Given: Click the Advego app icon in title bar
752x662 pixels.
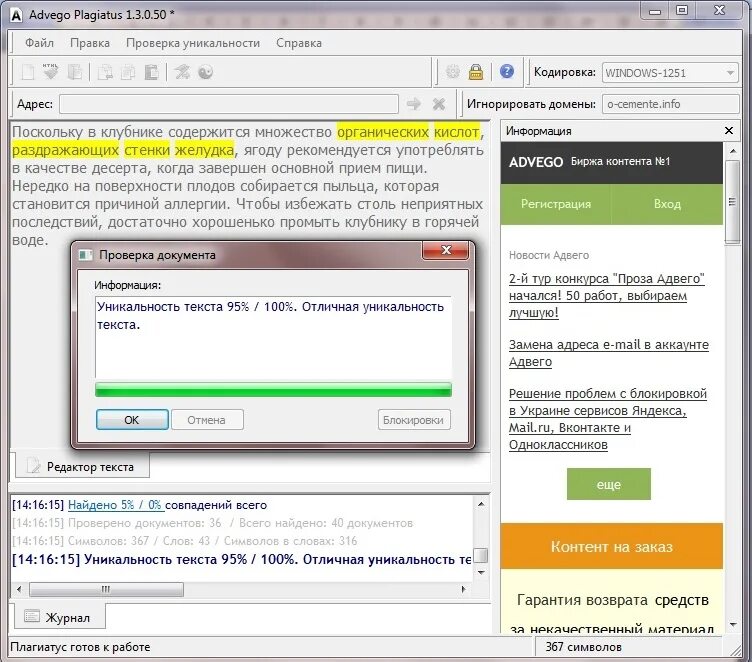Looking at the screenshot, I should [x=16, y=15].
